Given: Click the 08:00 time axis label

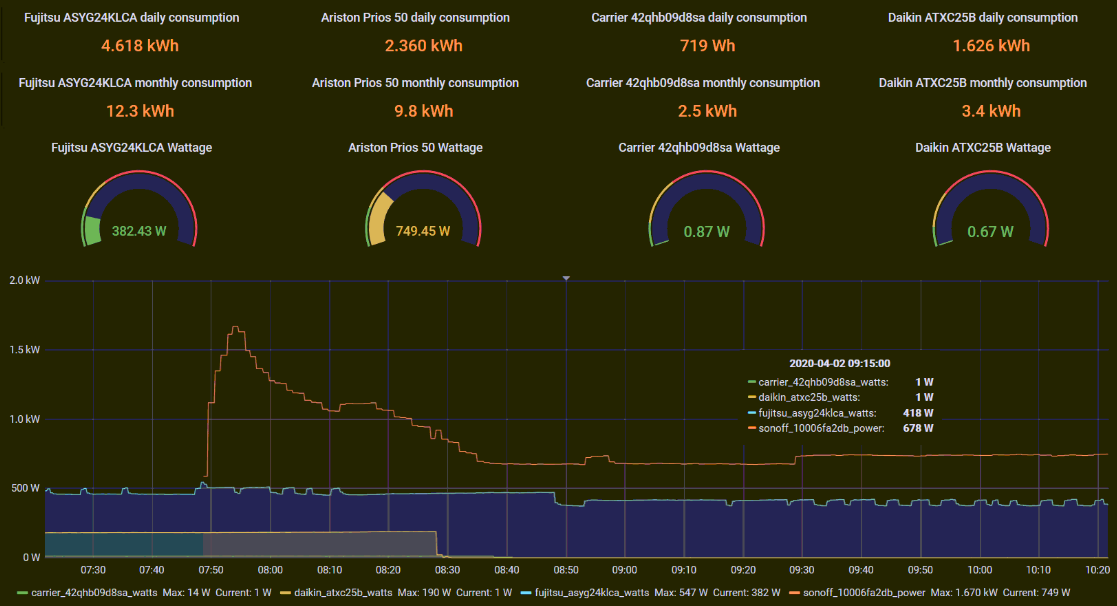Looking at the screenshot, I should coord(270,570).
